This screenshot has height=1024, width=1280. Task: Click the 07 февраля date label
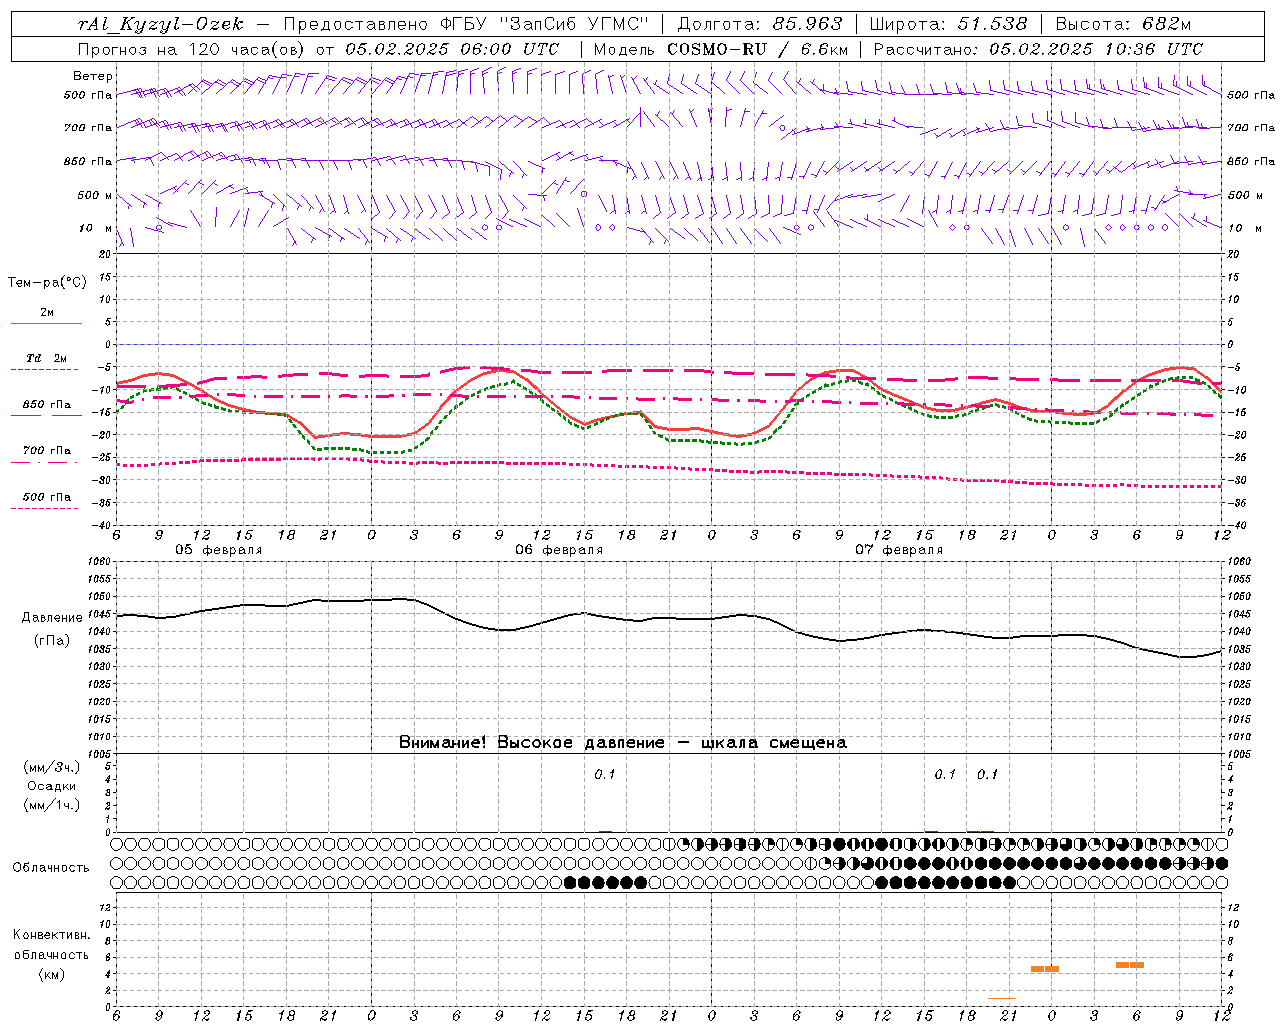[899, 550]
